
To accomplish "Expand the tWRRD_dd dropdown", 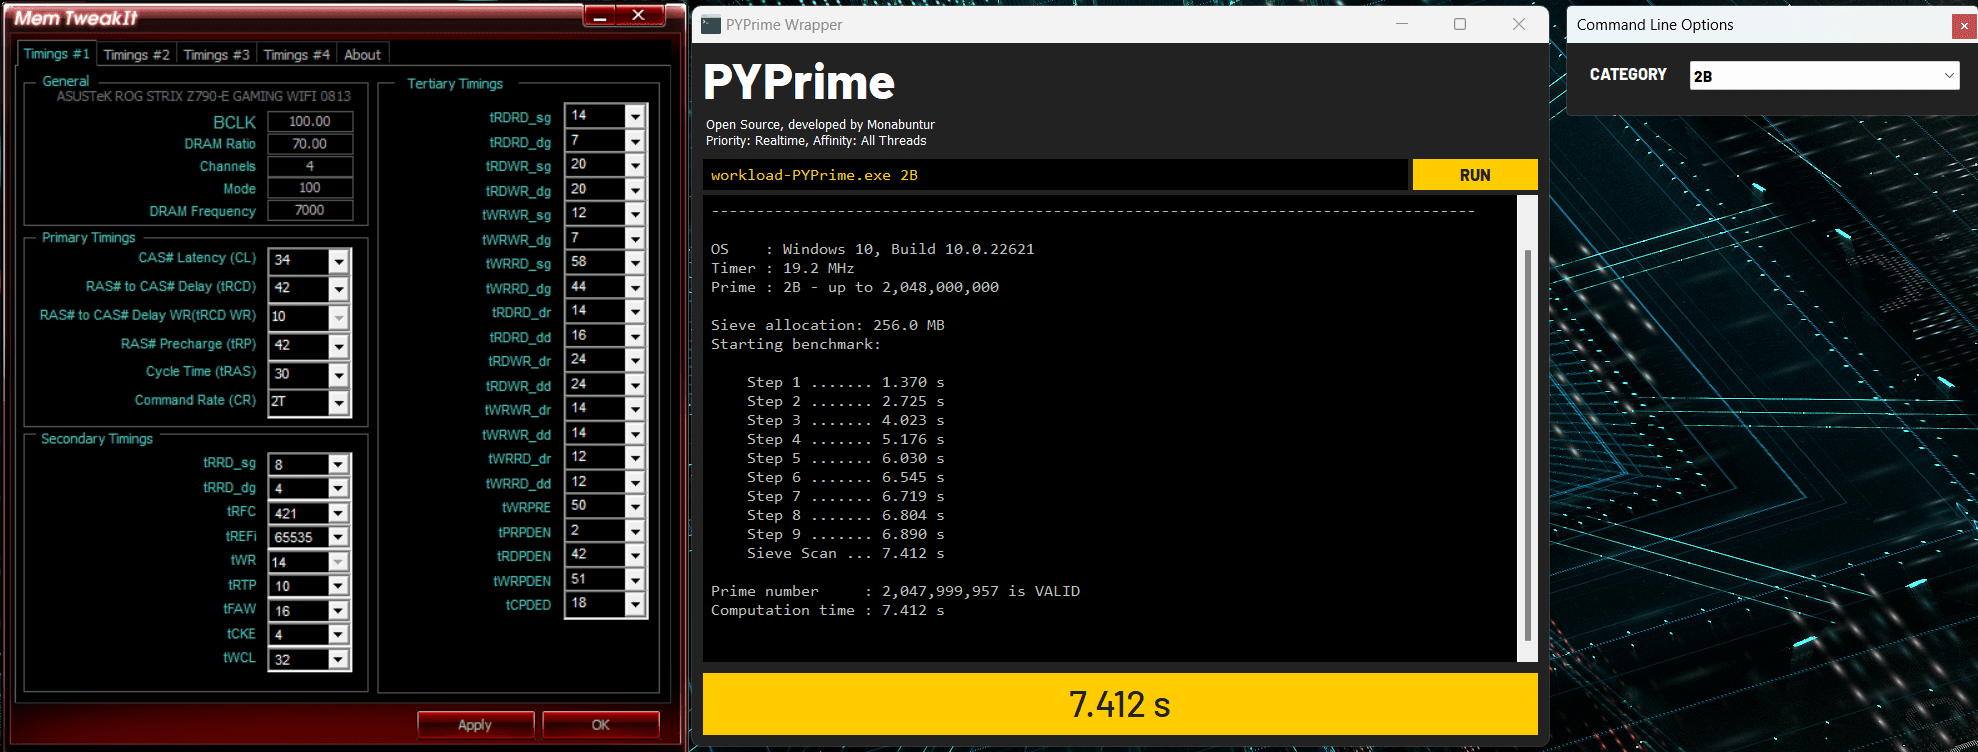I will pos(635,483).
